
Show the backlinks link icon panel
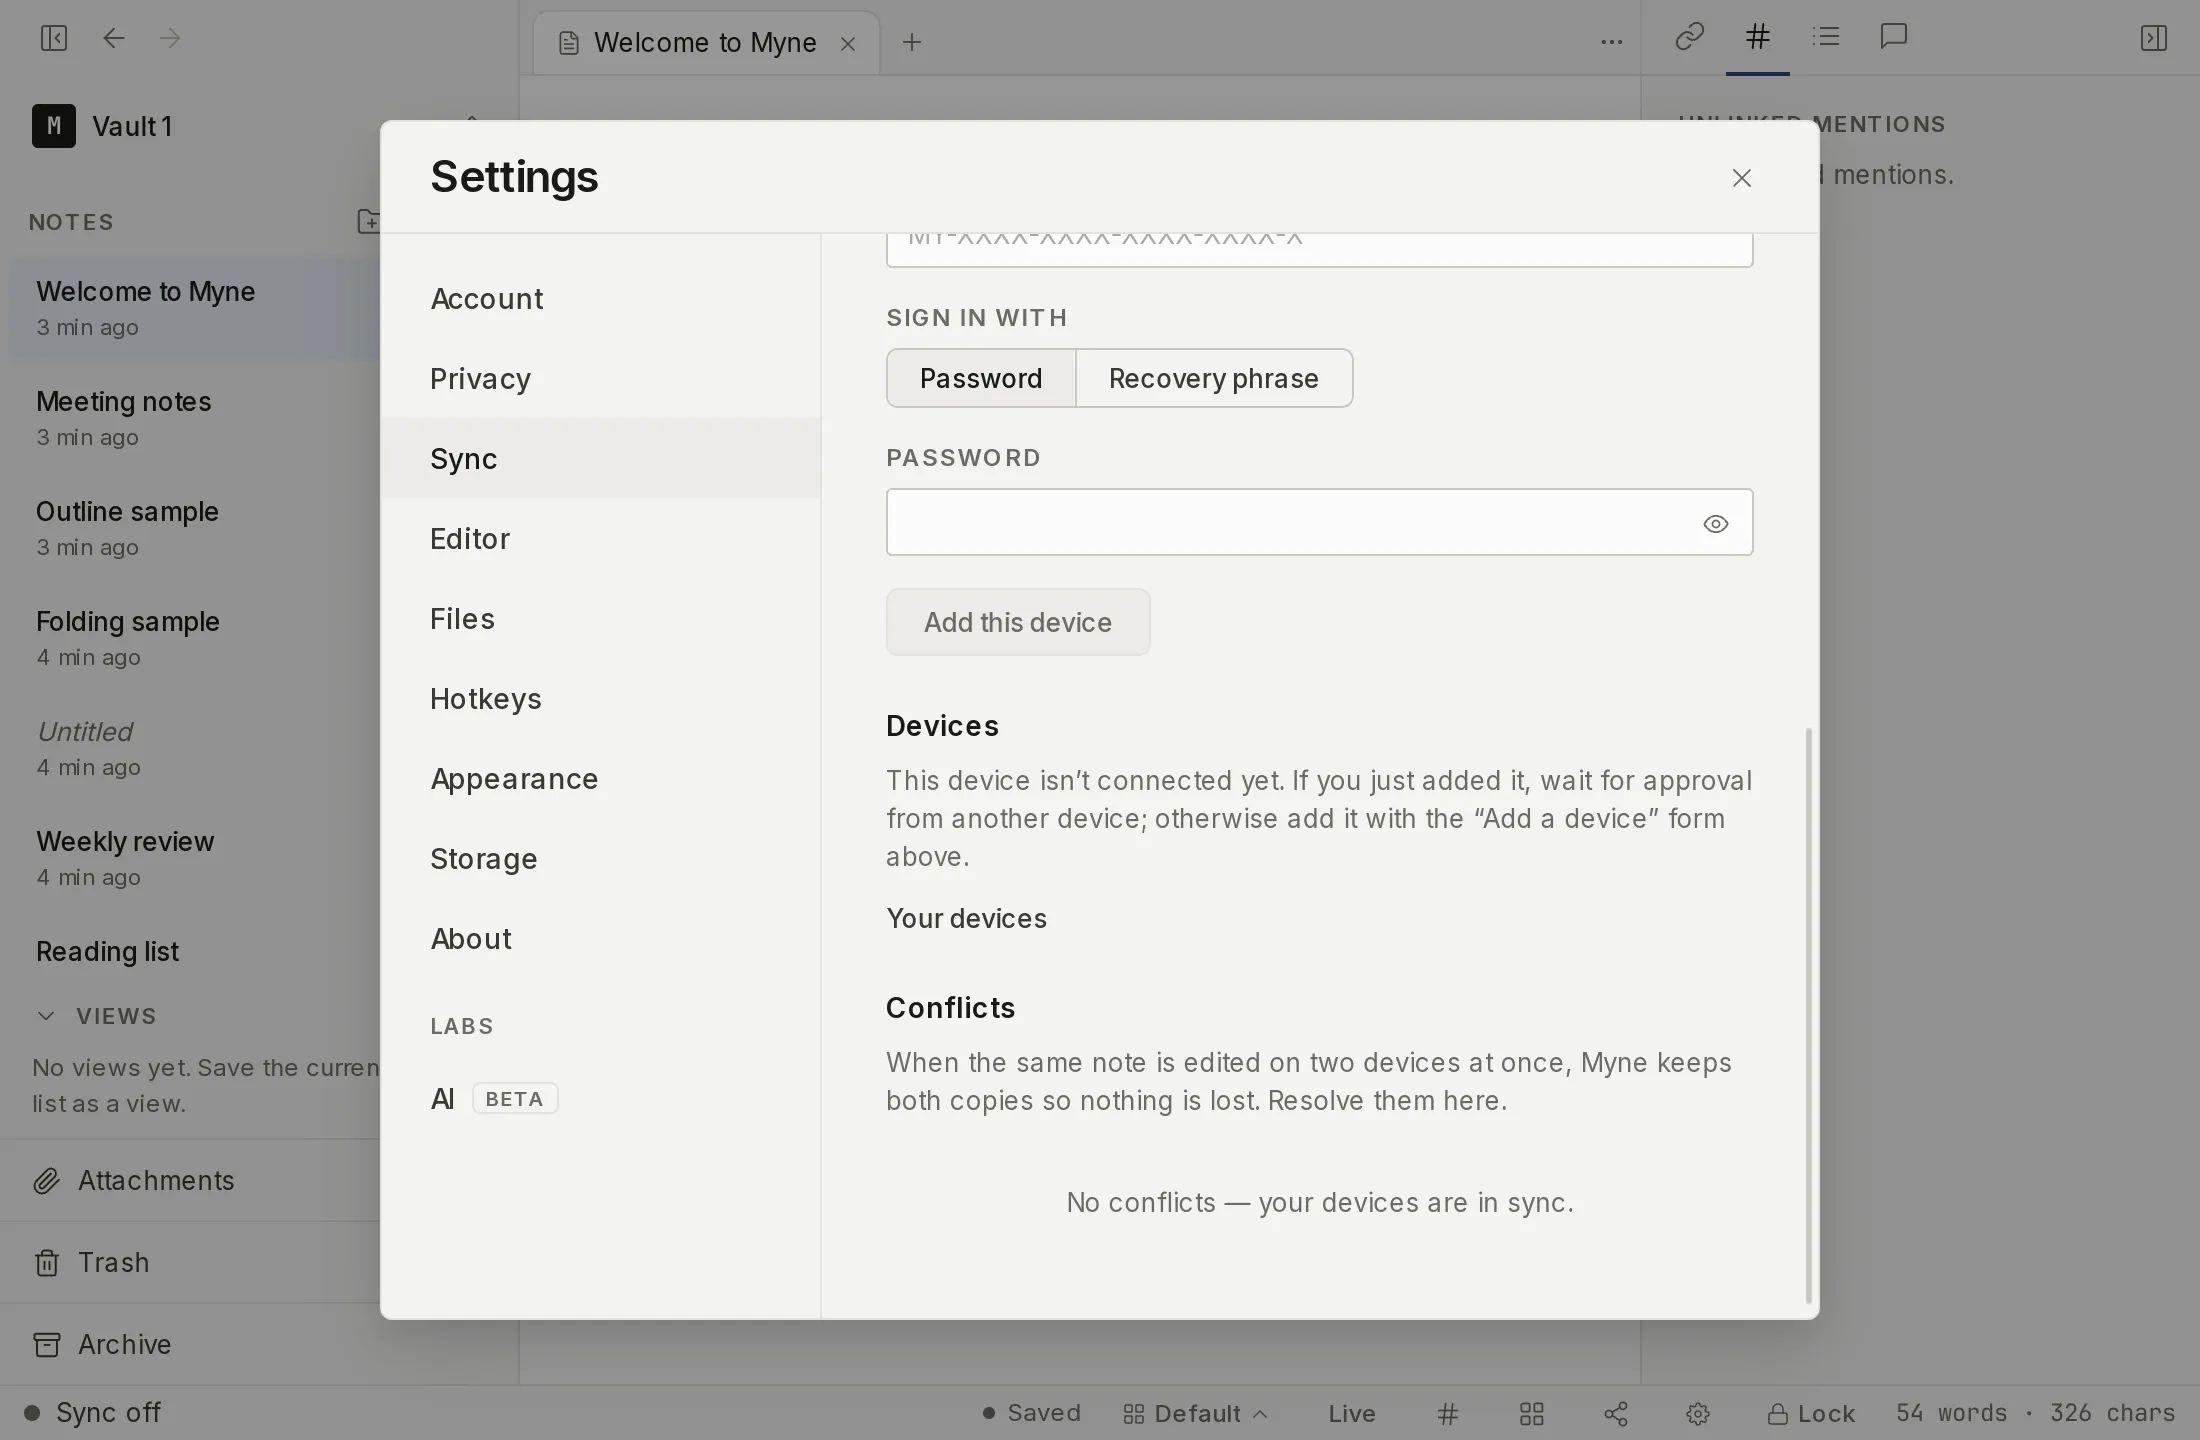pos(1690,37)
